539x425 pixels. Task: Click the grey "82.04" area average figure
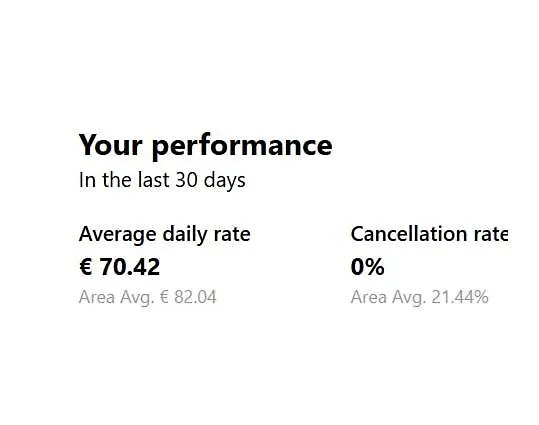tap(195, 297)
